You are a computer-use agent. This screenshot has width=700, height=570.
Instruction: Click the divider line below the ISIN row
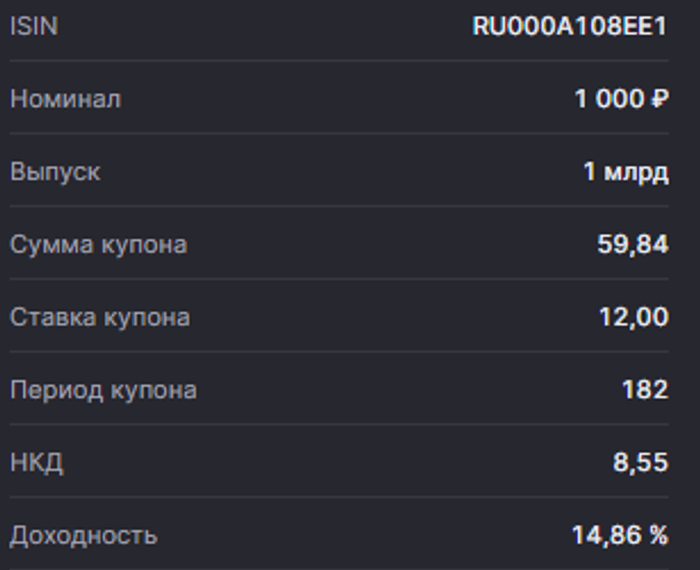(x=339, y=61)
